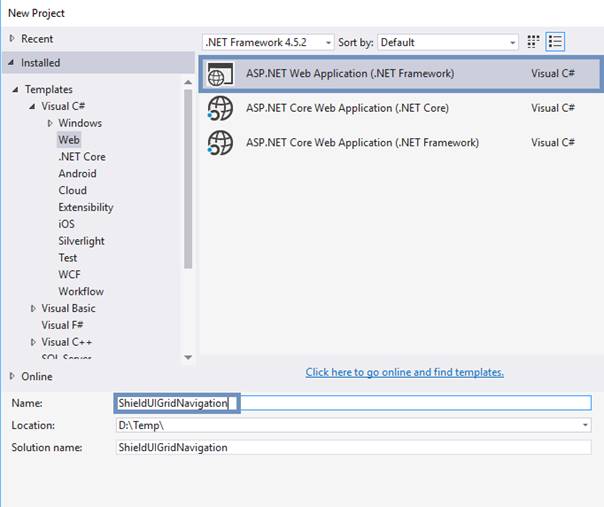Click the Online section label

[x=37, y=376]
